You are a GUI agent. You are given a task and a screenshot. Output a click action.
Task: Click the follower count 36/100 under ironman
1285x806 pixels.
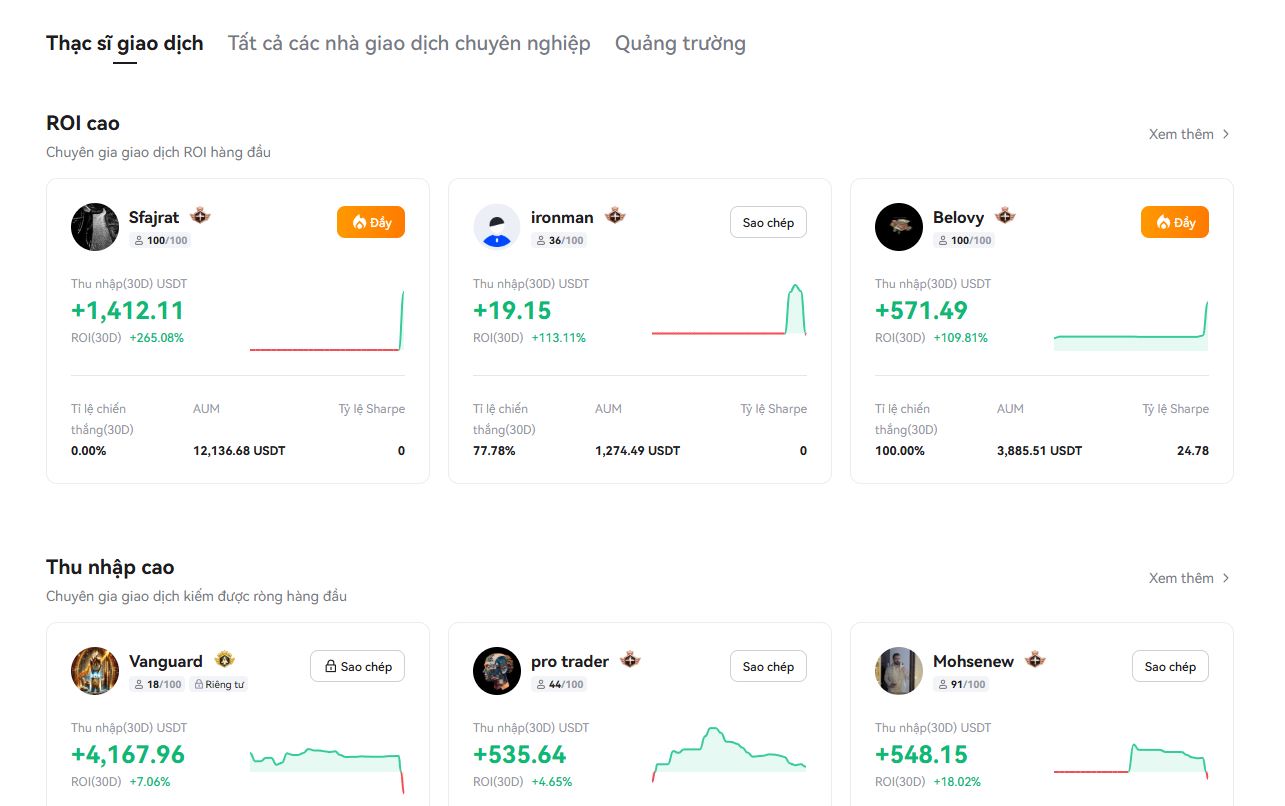[x=559, y=240]
